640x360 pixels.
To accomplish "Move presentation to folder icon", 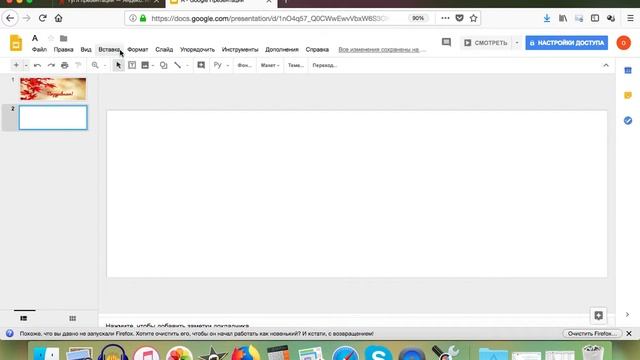I will pyautogui.click(x=63, y=38).
